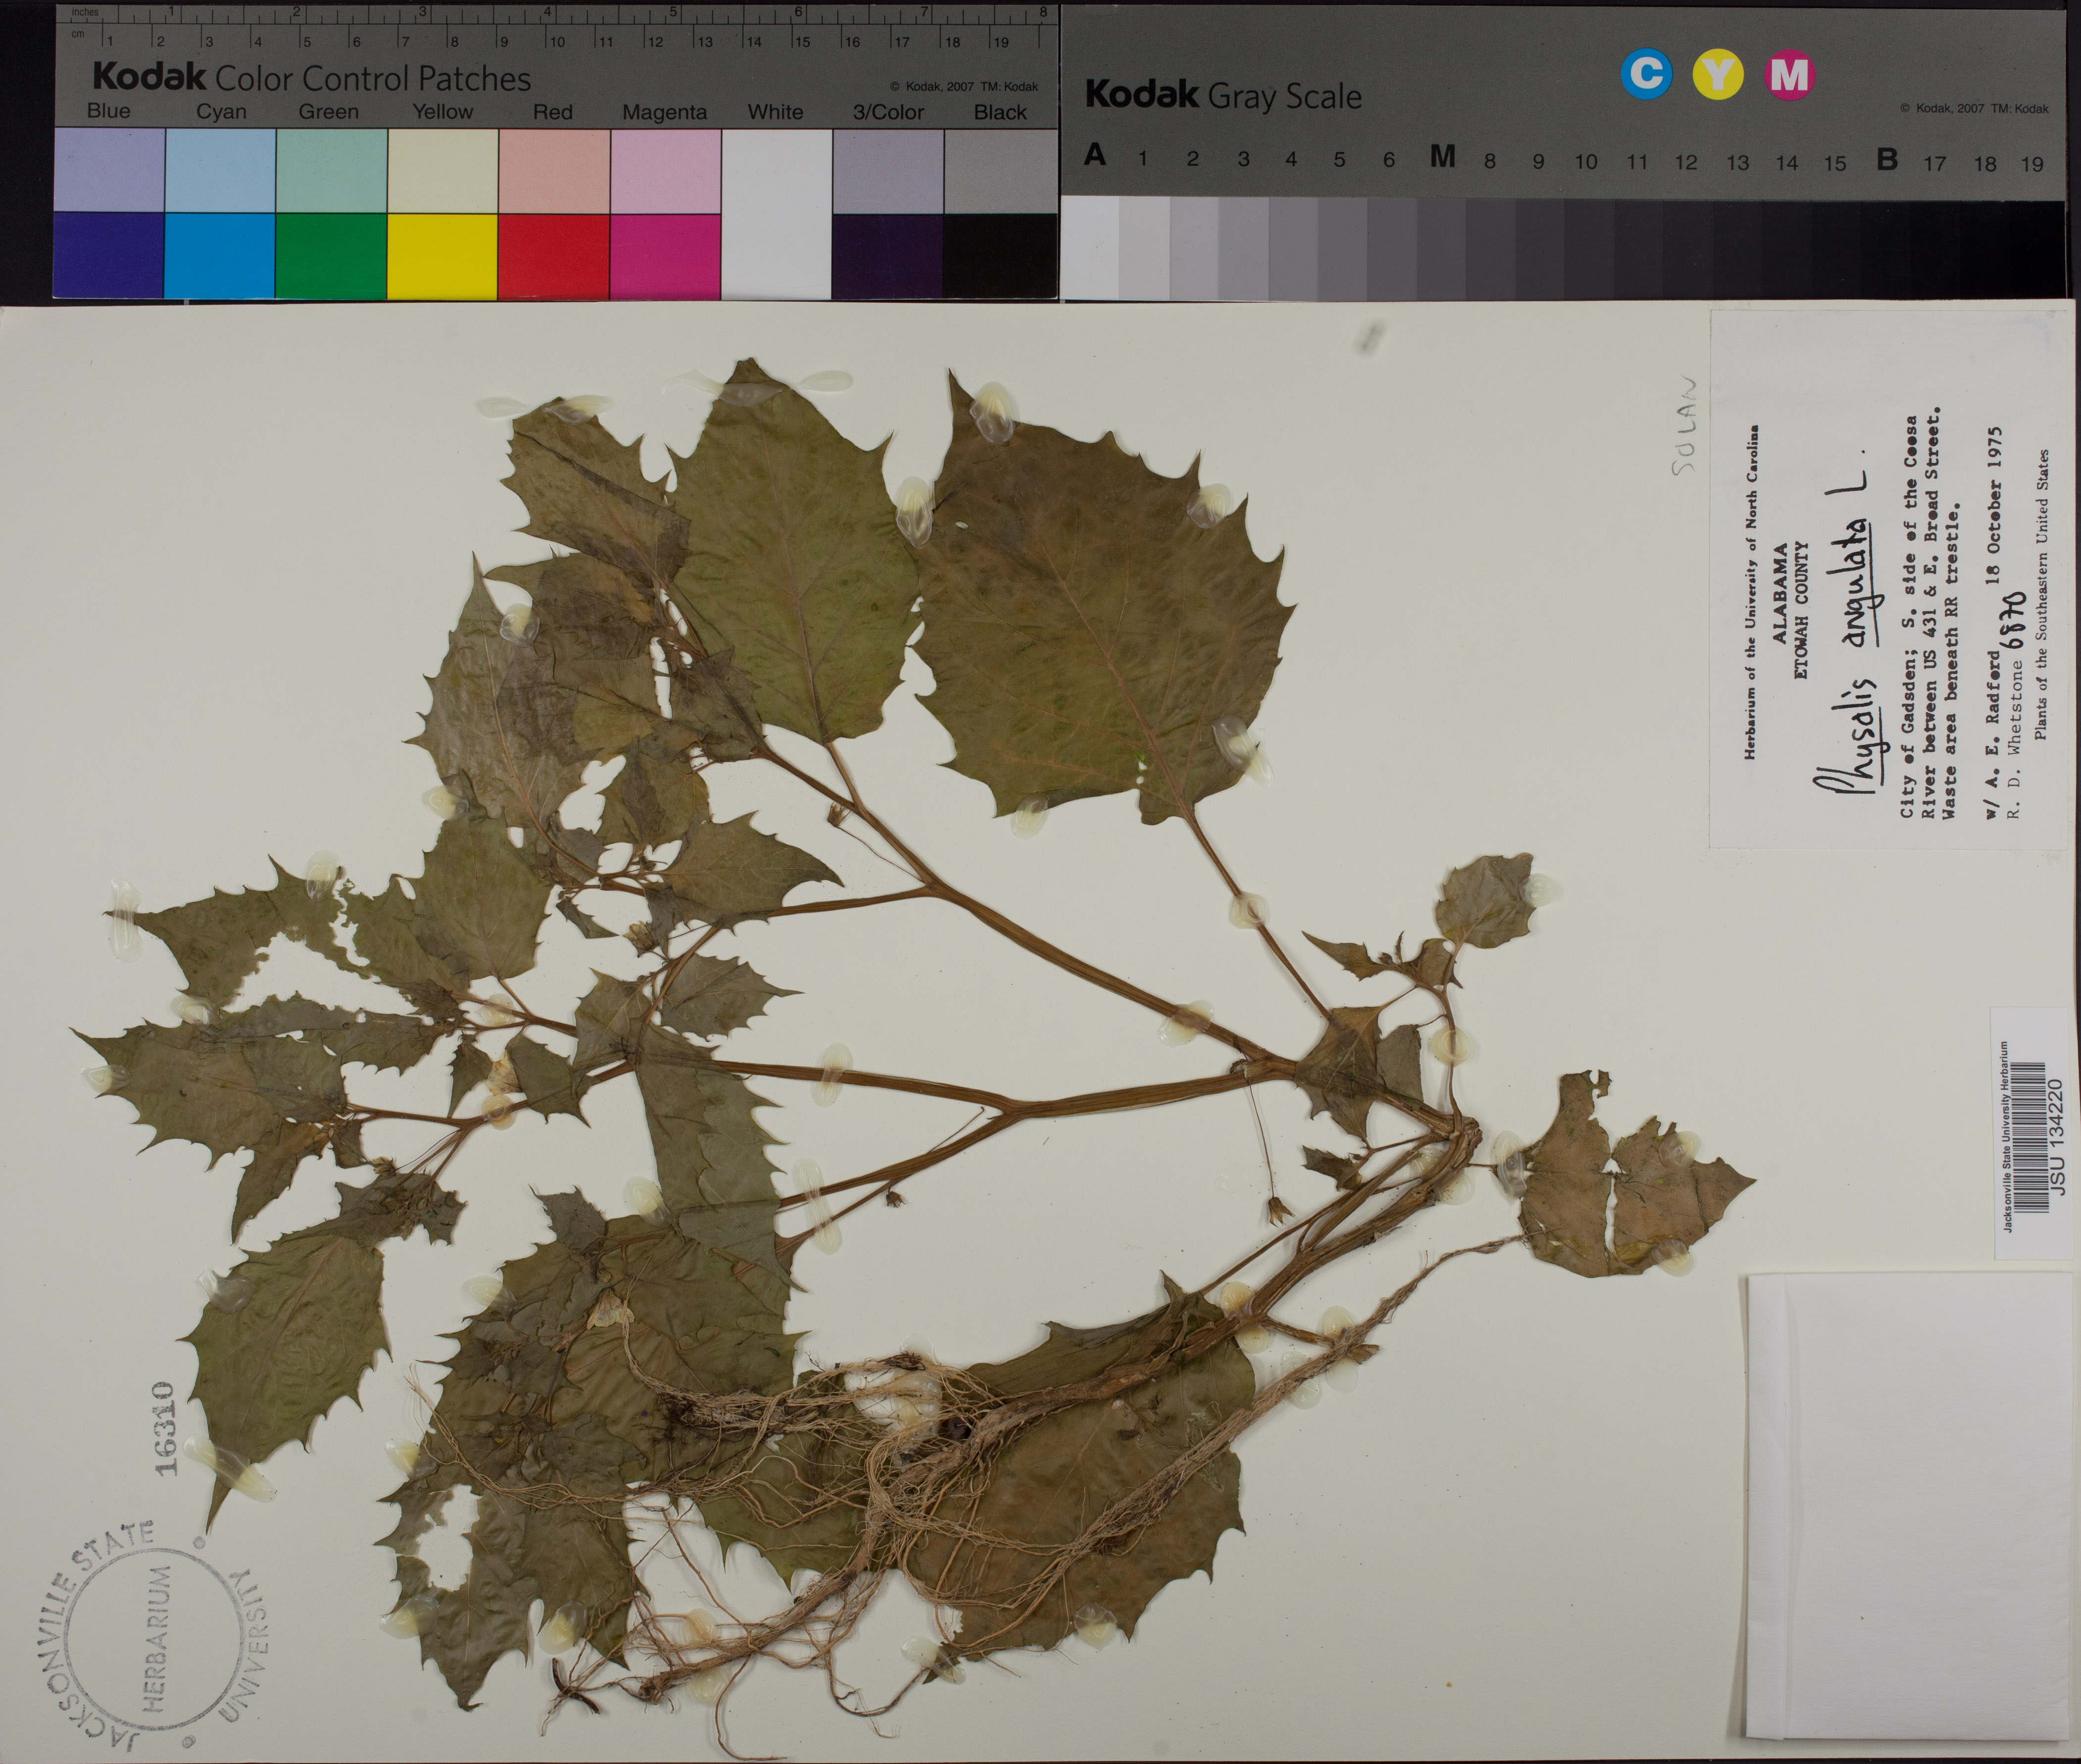Click the 'Black' column label
Screen dimensions: 2081x1764
(x=1000, y=113)
